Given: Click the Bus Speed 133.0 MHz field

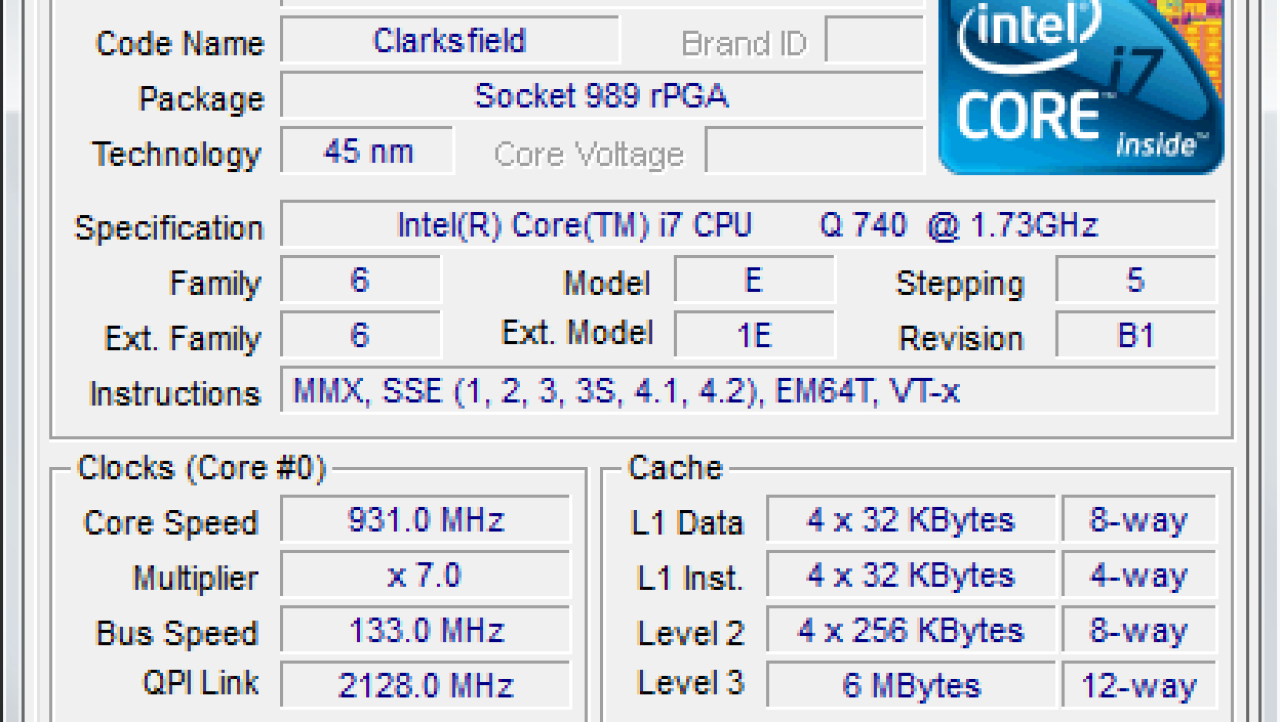Looking at the screenshot, I should click(425, 632).
